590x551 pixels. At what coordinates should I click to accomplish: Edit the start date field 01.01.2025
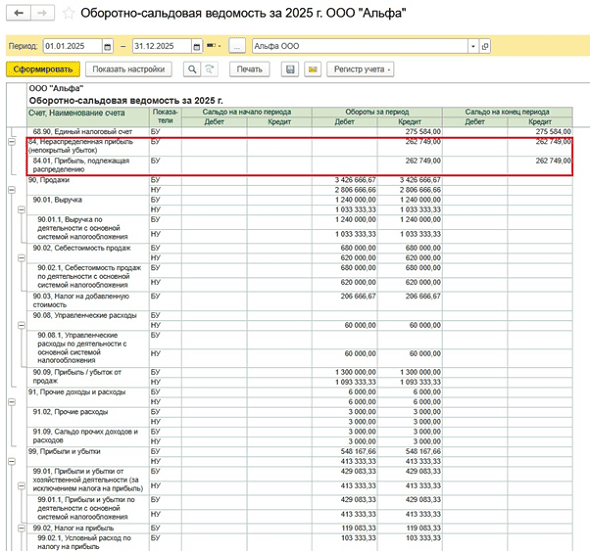73,46
